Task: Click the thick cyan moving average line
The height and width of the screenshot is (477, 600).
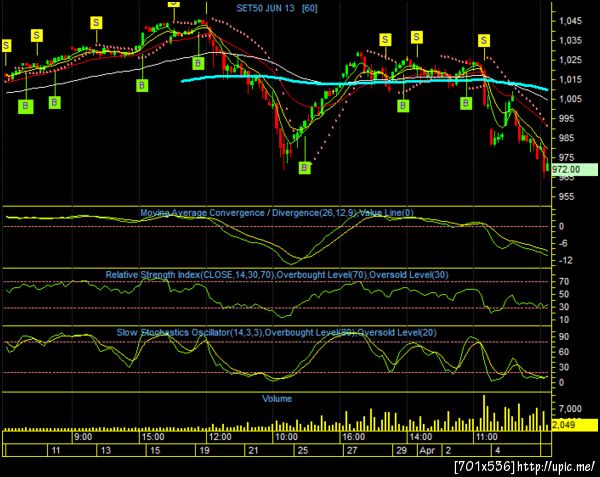Action: (x=364, y=81)
